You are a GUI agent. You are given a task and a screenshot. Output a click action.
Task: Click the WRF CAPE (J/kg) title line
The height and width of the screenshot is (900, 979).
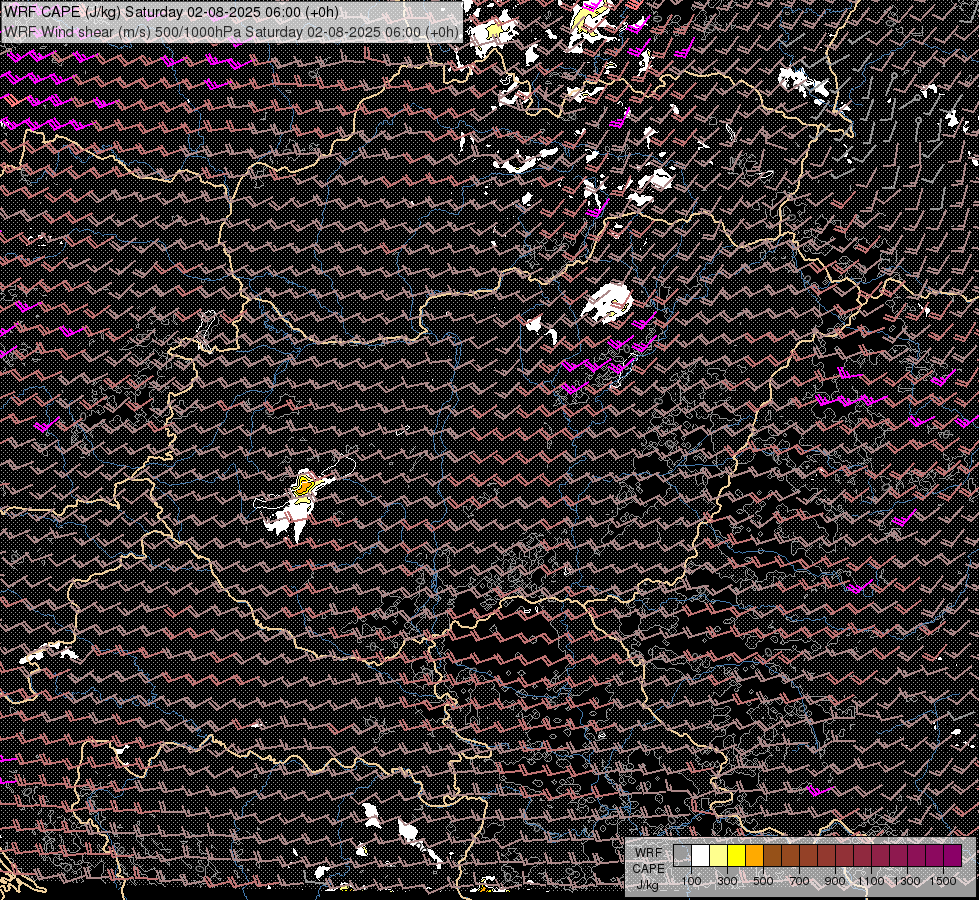click(x=171, y=12)
